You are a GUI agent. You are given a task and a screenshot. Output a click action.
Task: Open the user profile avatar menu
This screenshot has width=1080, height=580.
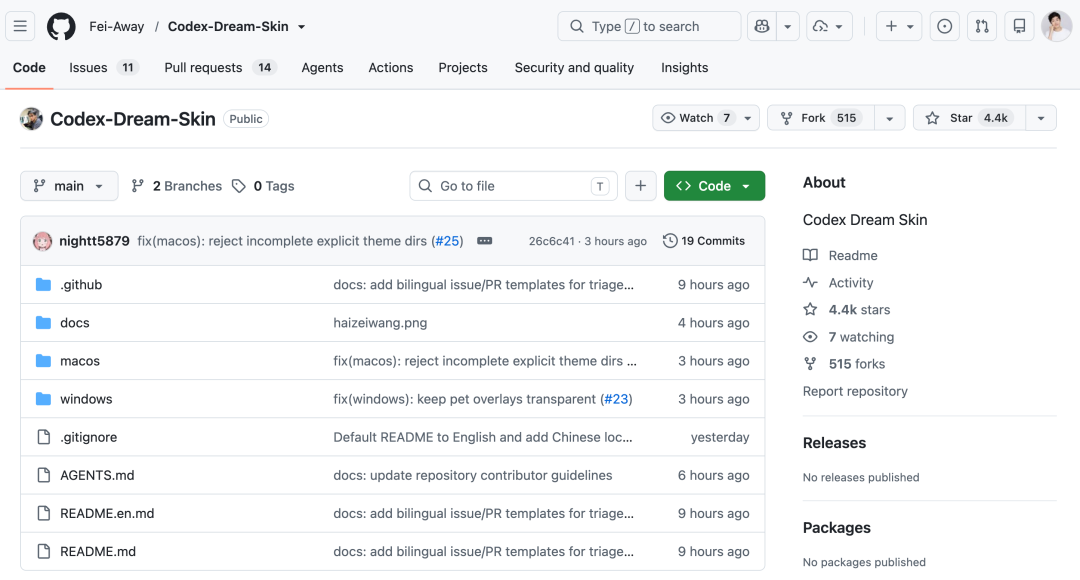coord(1056,26)
